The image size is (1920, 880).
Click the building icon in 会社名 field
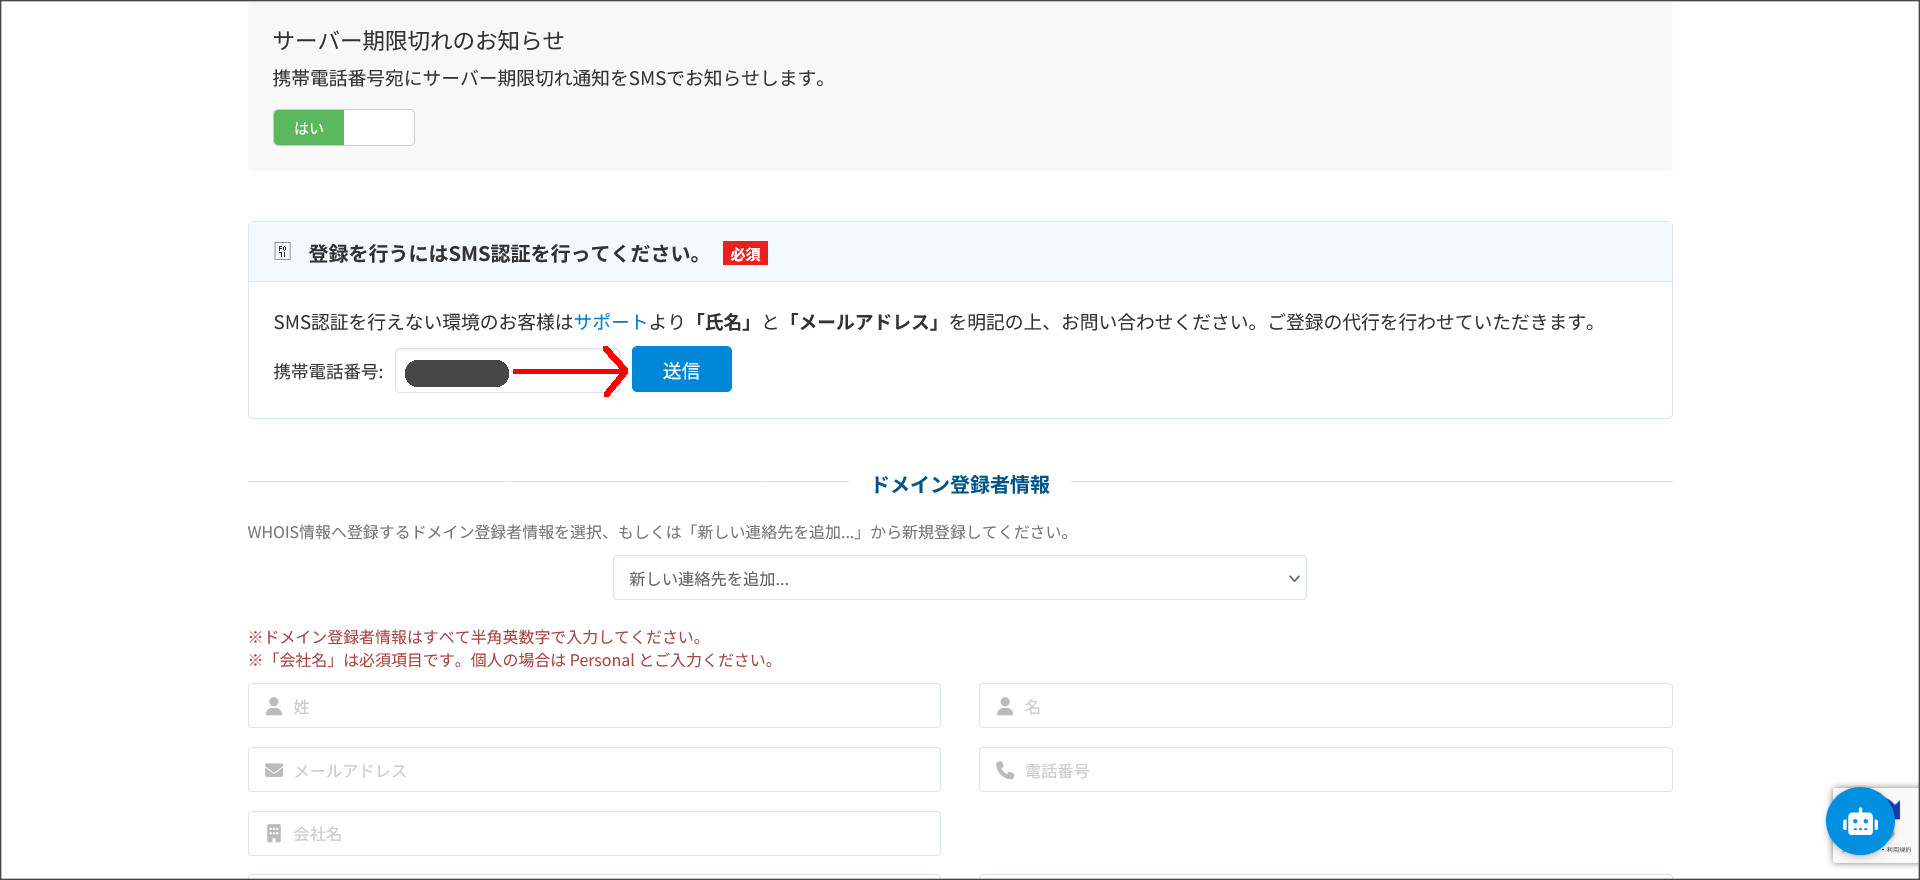[x=274, y=833]
